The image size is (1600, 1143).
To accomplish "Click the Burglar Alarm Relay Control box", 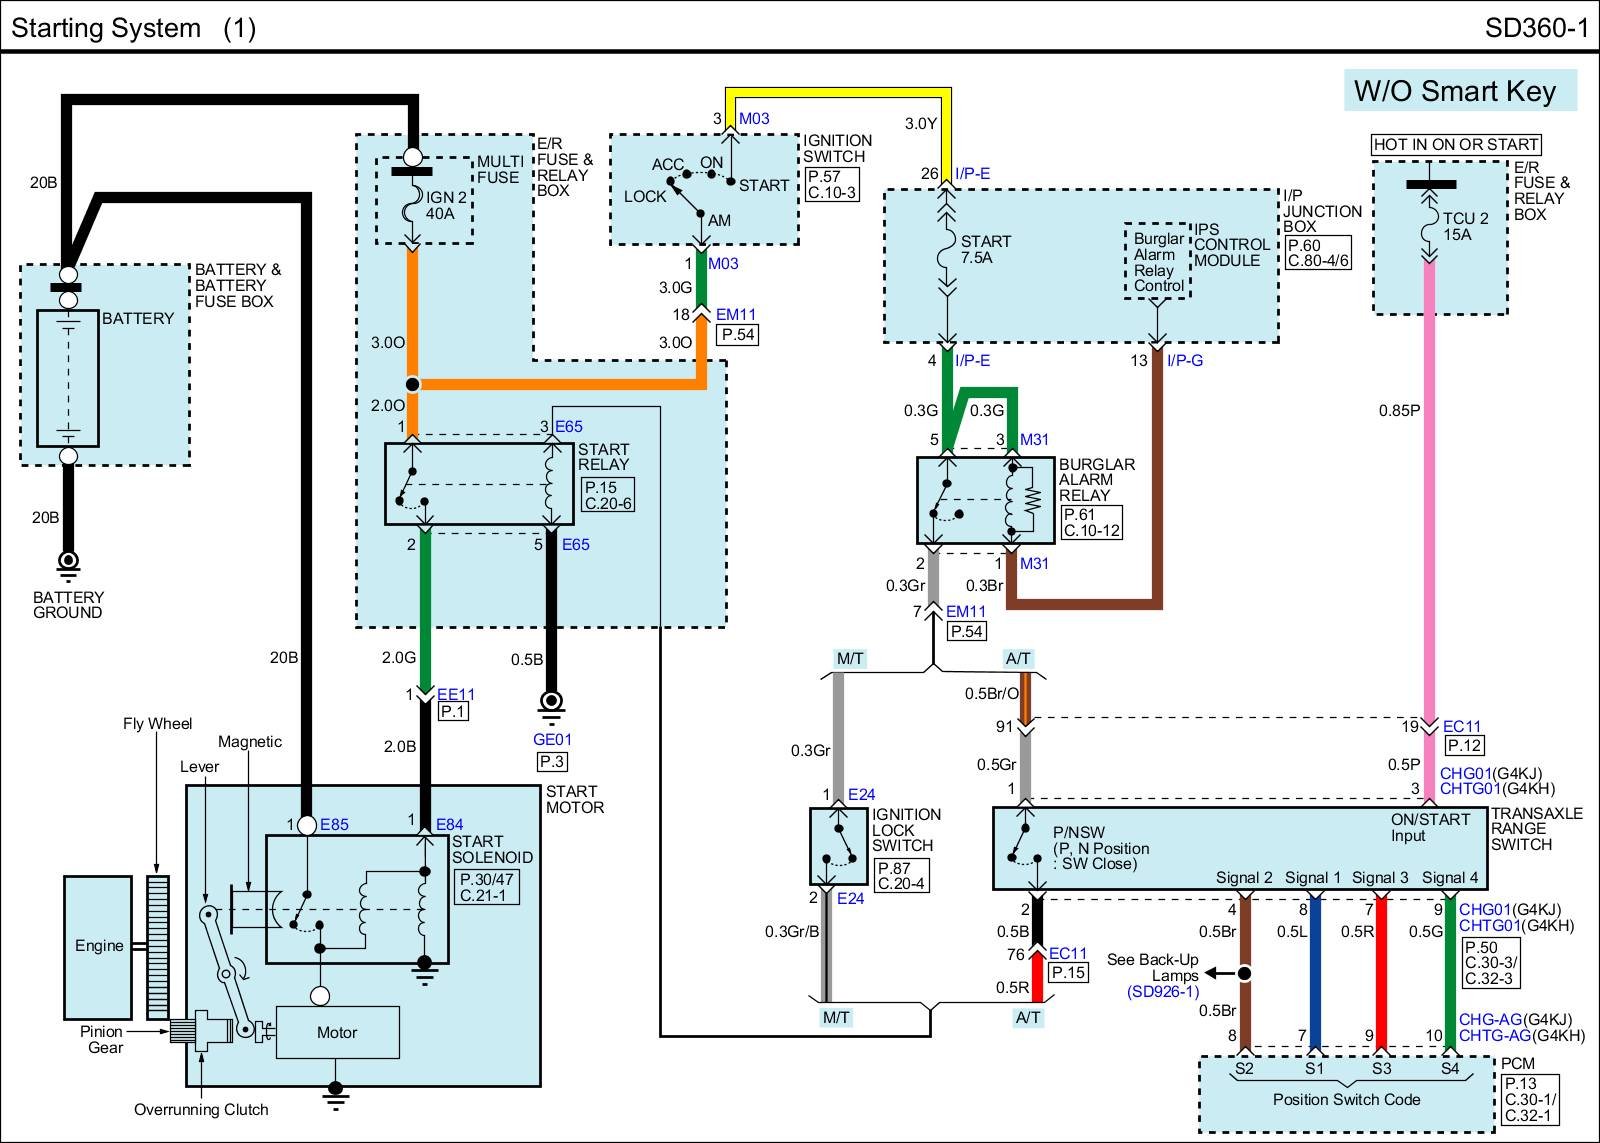I will point(1157,262).
